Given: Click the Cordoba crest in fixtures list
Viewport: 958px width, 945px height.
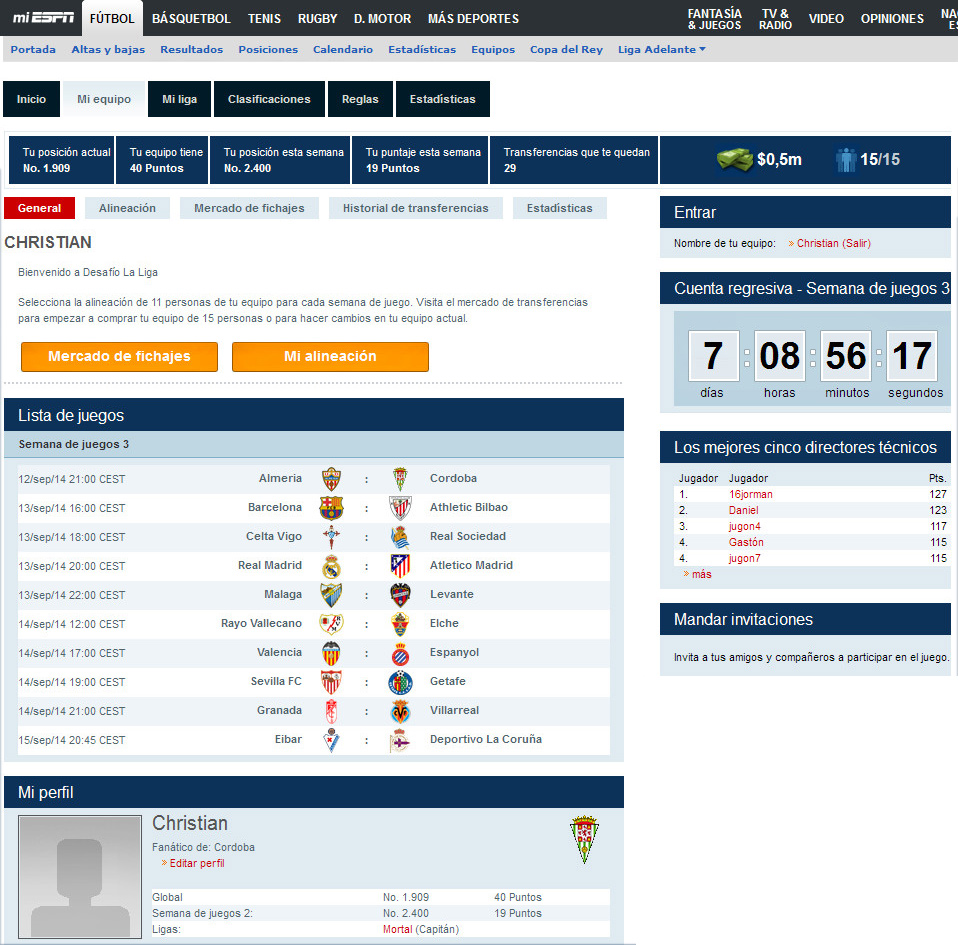Looking at the screenshot, I should coord(400,479).
